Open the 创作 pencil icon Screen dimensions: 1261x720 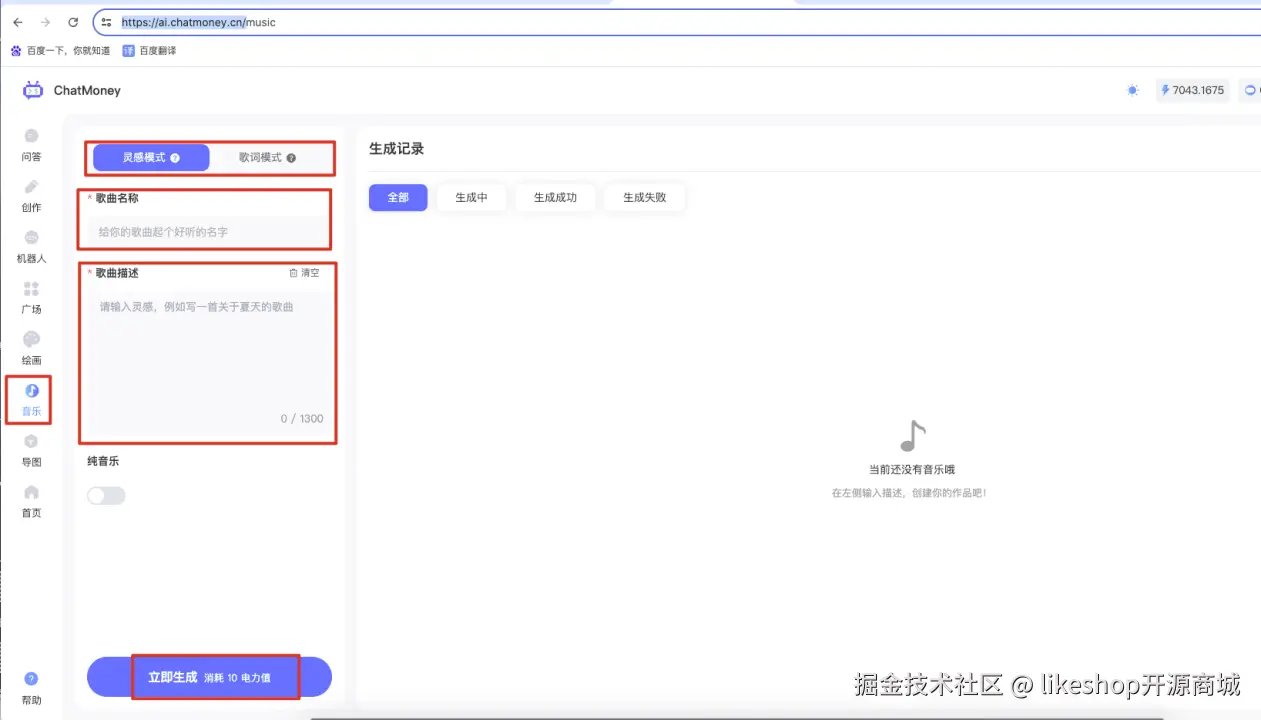point(31,187)
